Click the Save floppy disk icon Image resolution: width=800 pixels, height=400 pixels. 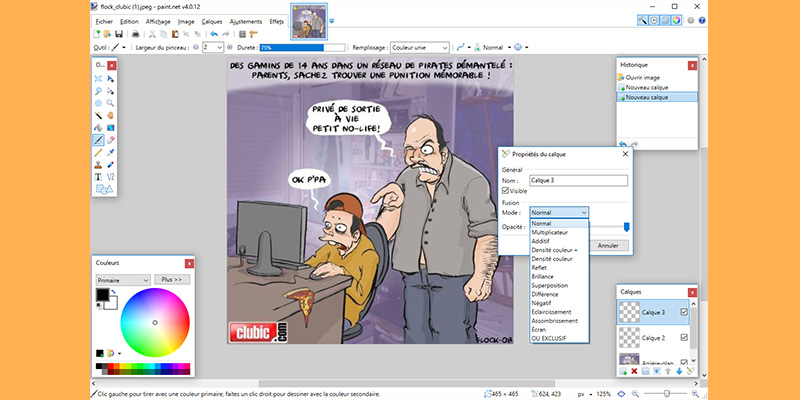118,34
